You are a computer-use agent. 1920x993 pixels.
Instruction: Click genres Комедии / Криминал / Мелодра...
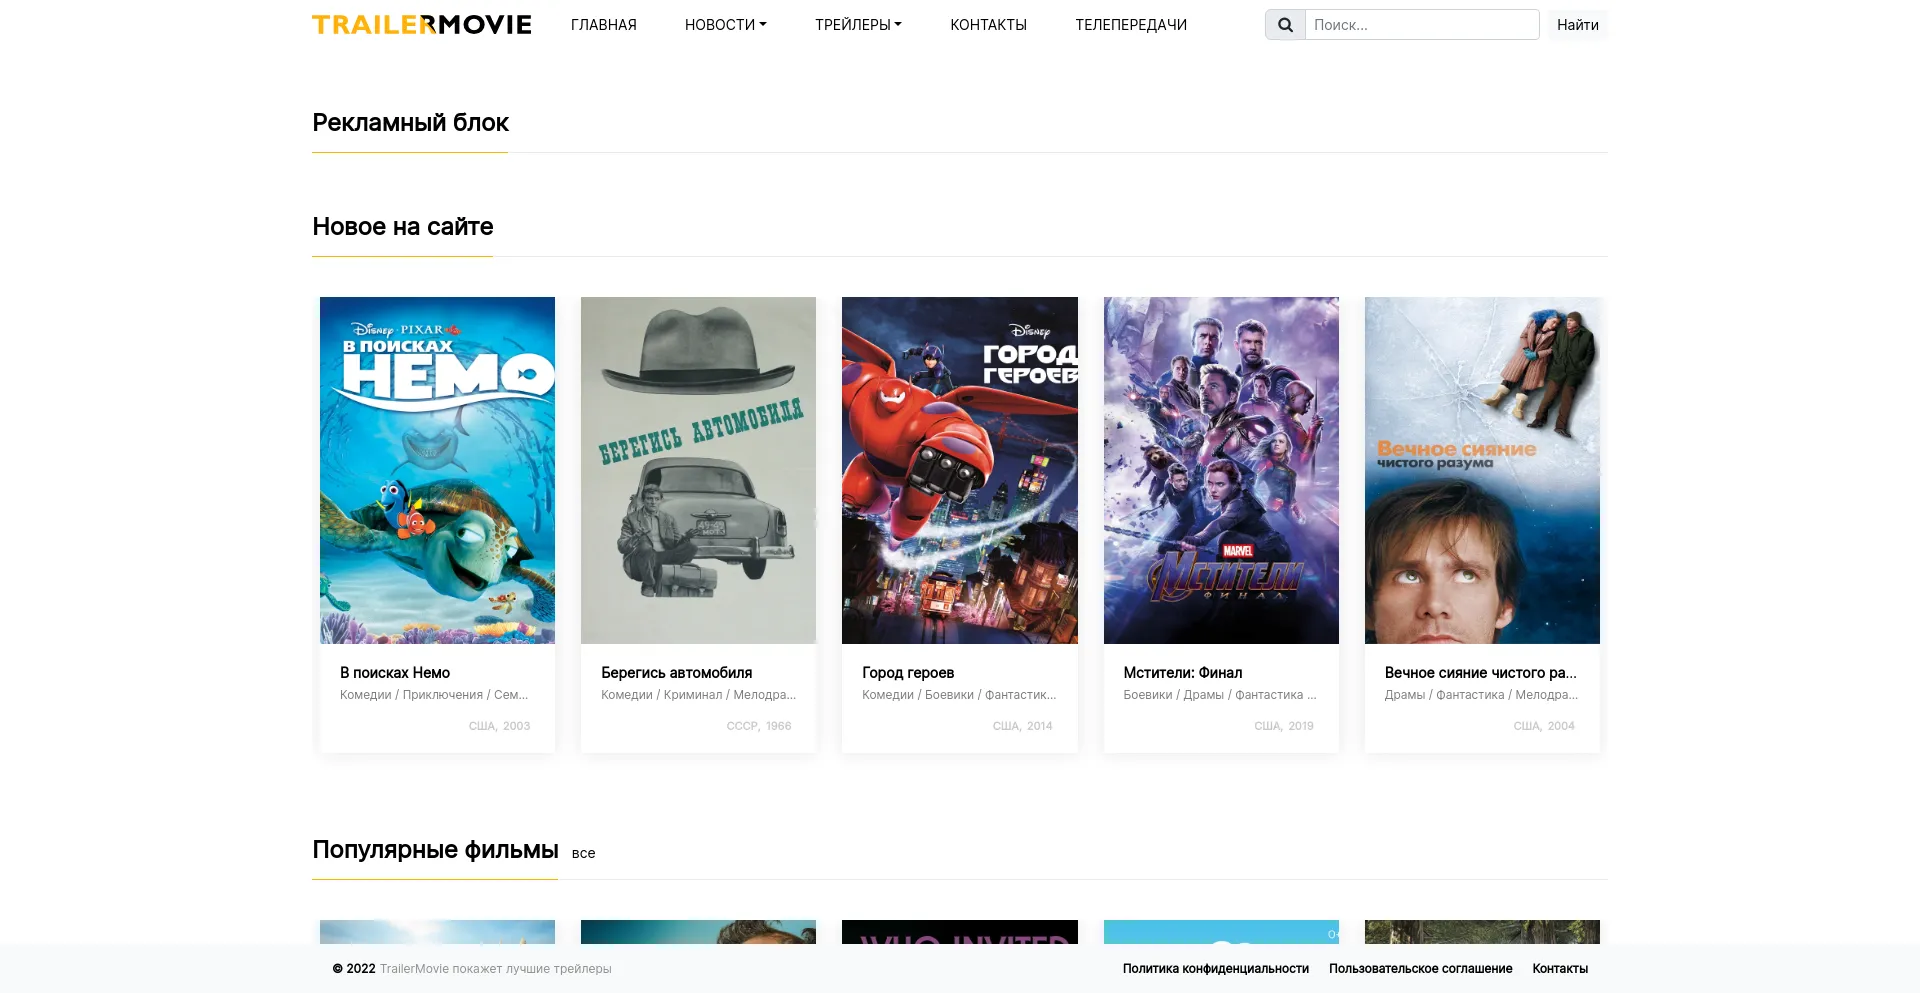tap(698, 695)
